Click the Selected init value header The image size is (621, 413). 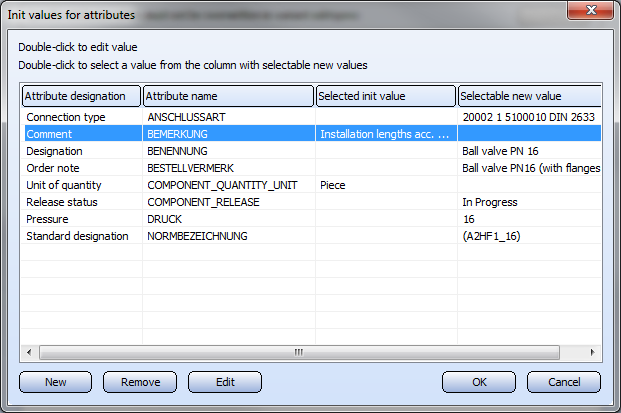pyautogui.click(x=386, y=96)
